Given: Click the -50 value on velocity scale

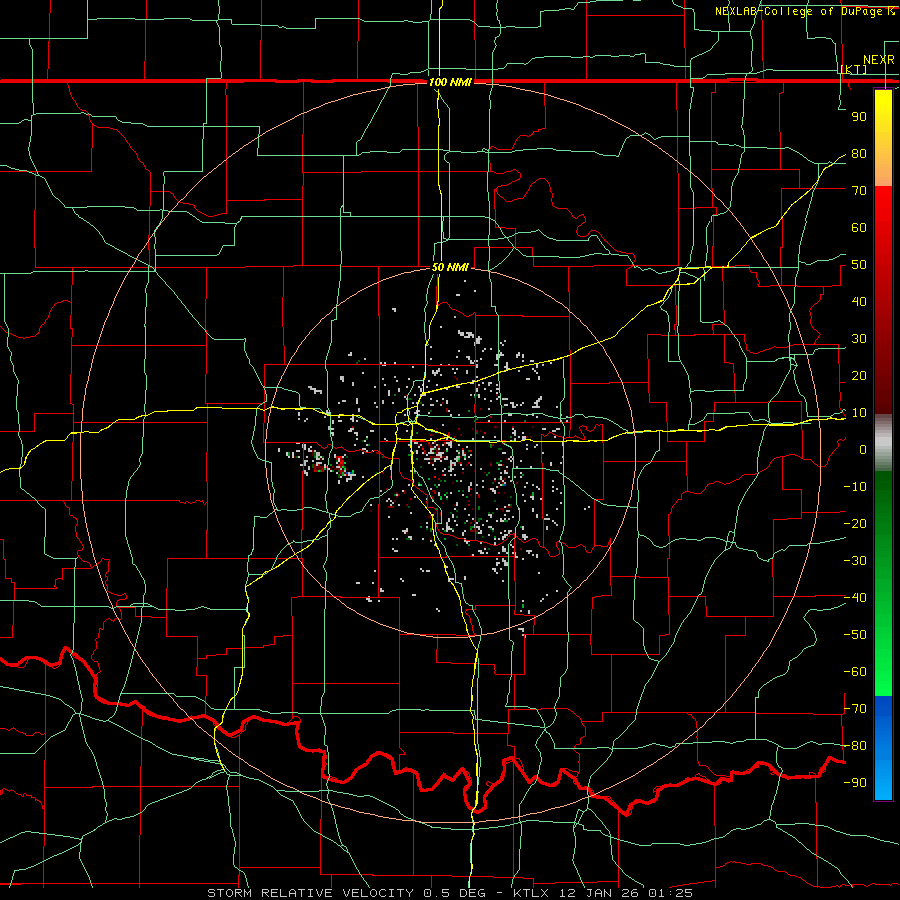Looking at the screenshot, I should [855, 635].
